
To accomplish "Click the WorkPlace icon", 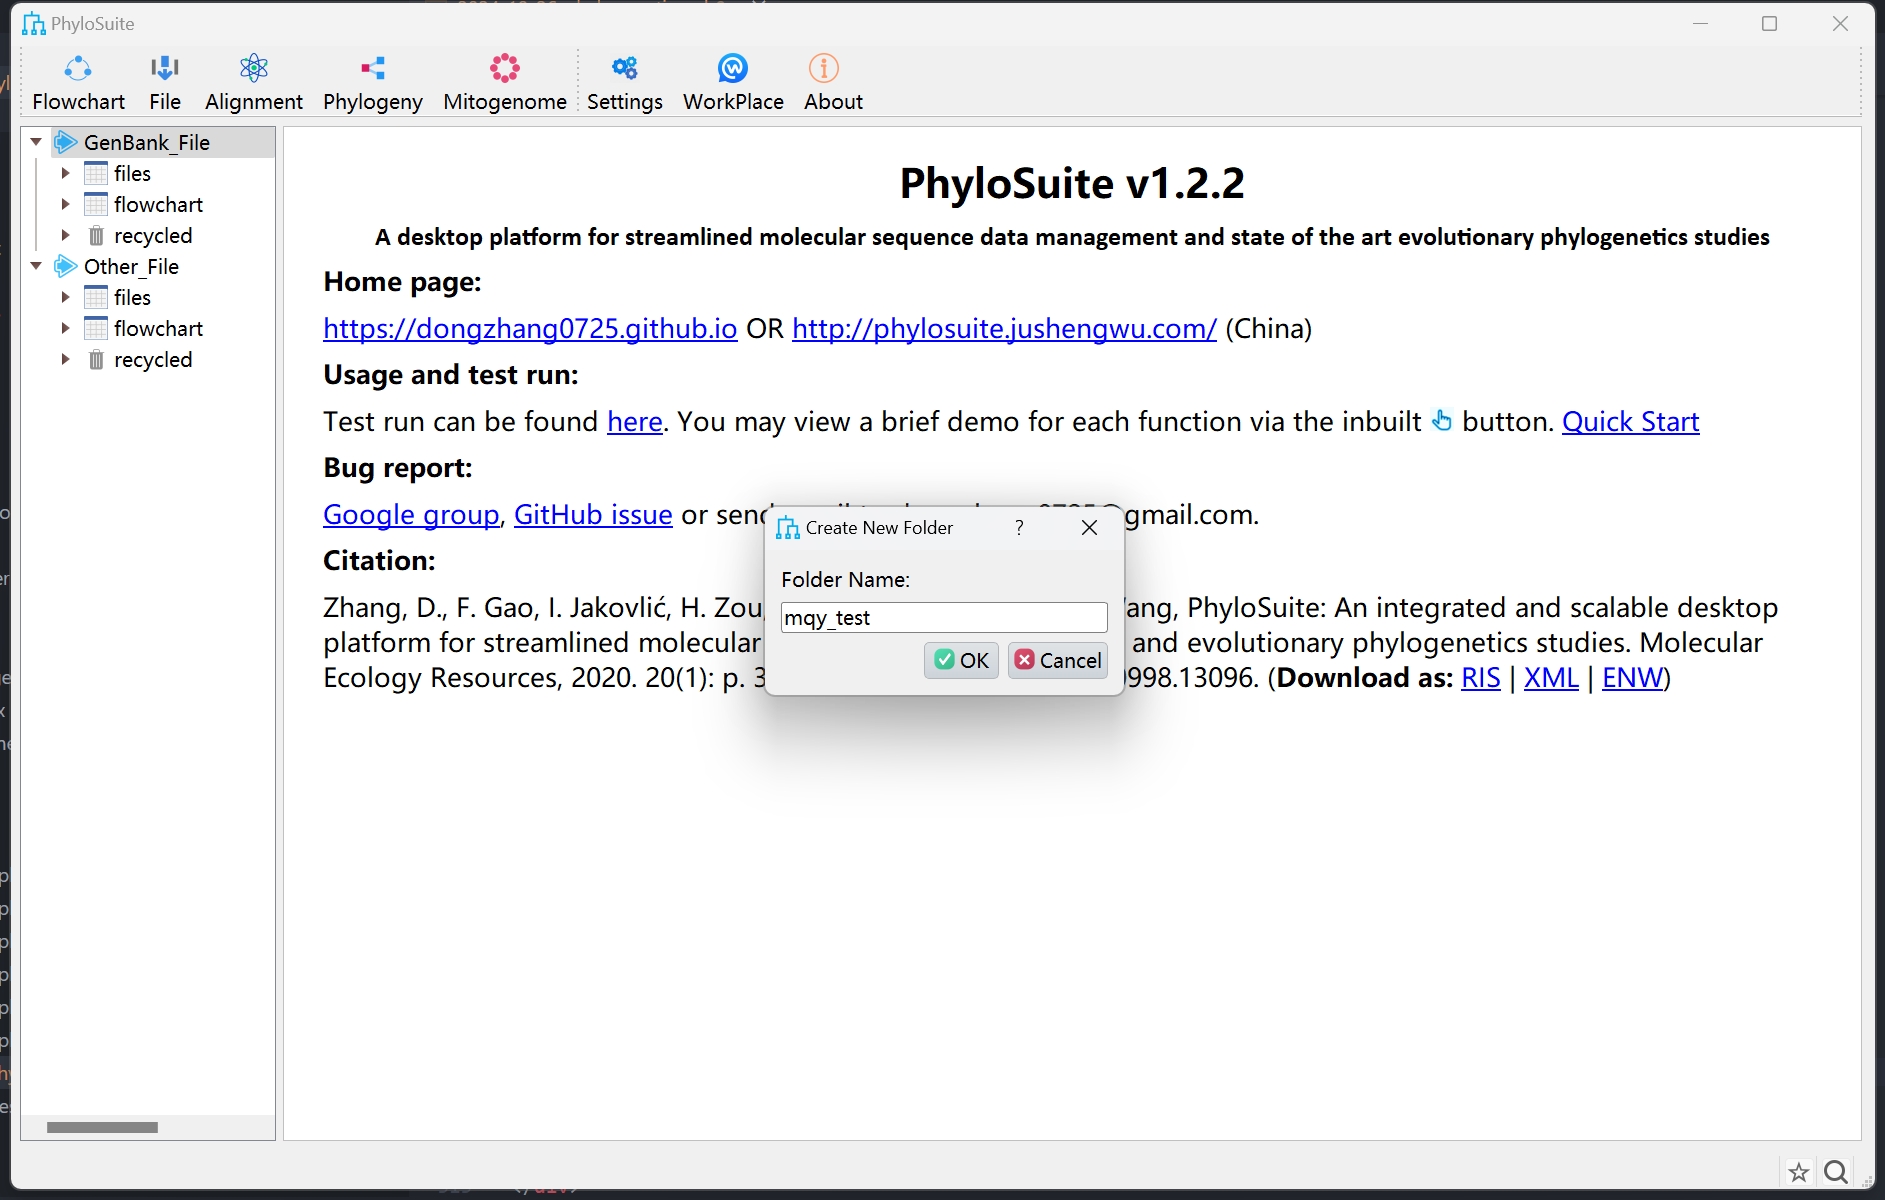I will click(x=733, y=69).
